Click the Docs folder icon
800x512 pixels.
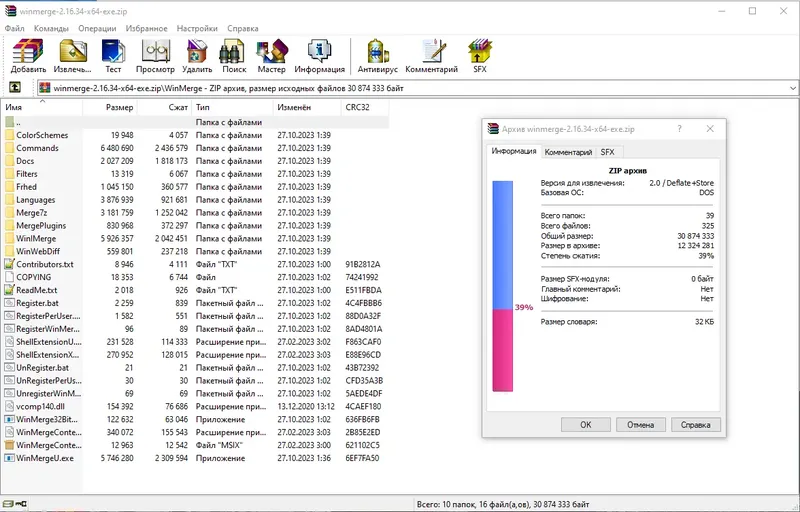9,161
